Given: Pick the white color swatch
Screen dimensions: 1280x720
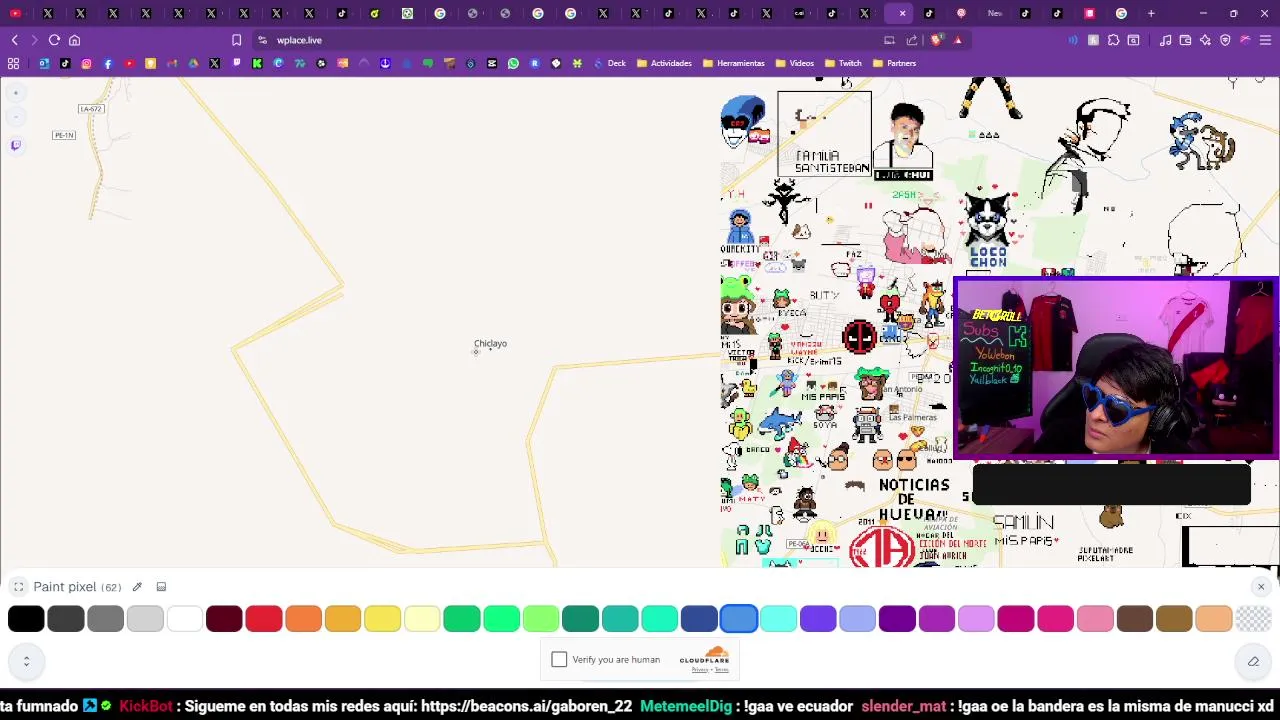Looking at the screenshot, I should click(185, 619).
